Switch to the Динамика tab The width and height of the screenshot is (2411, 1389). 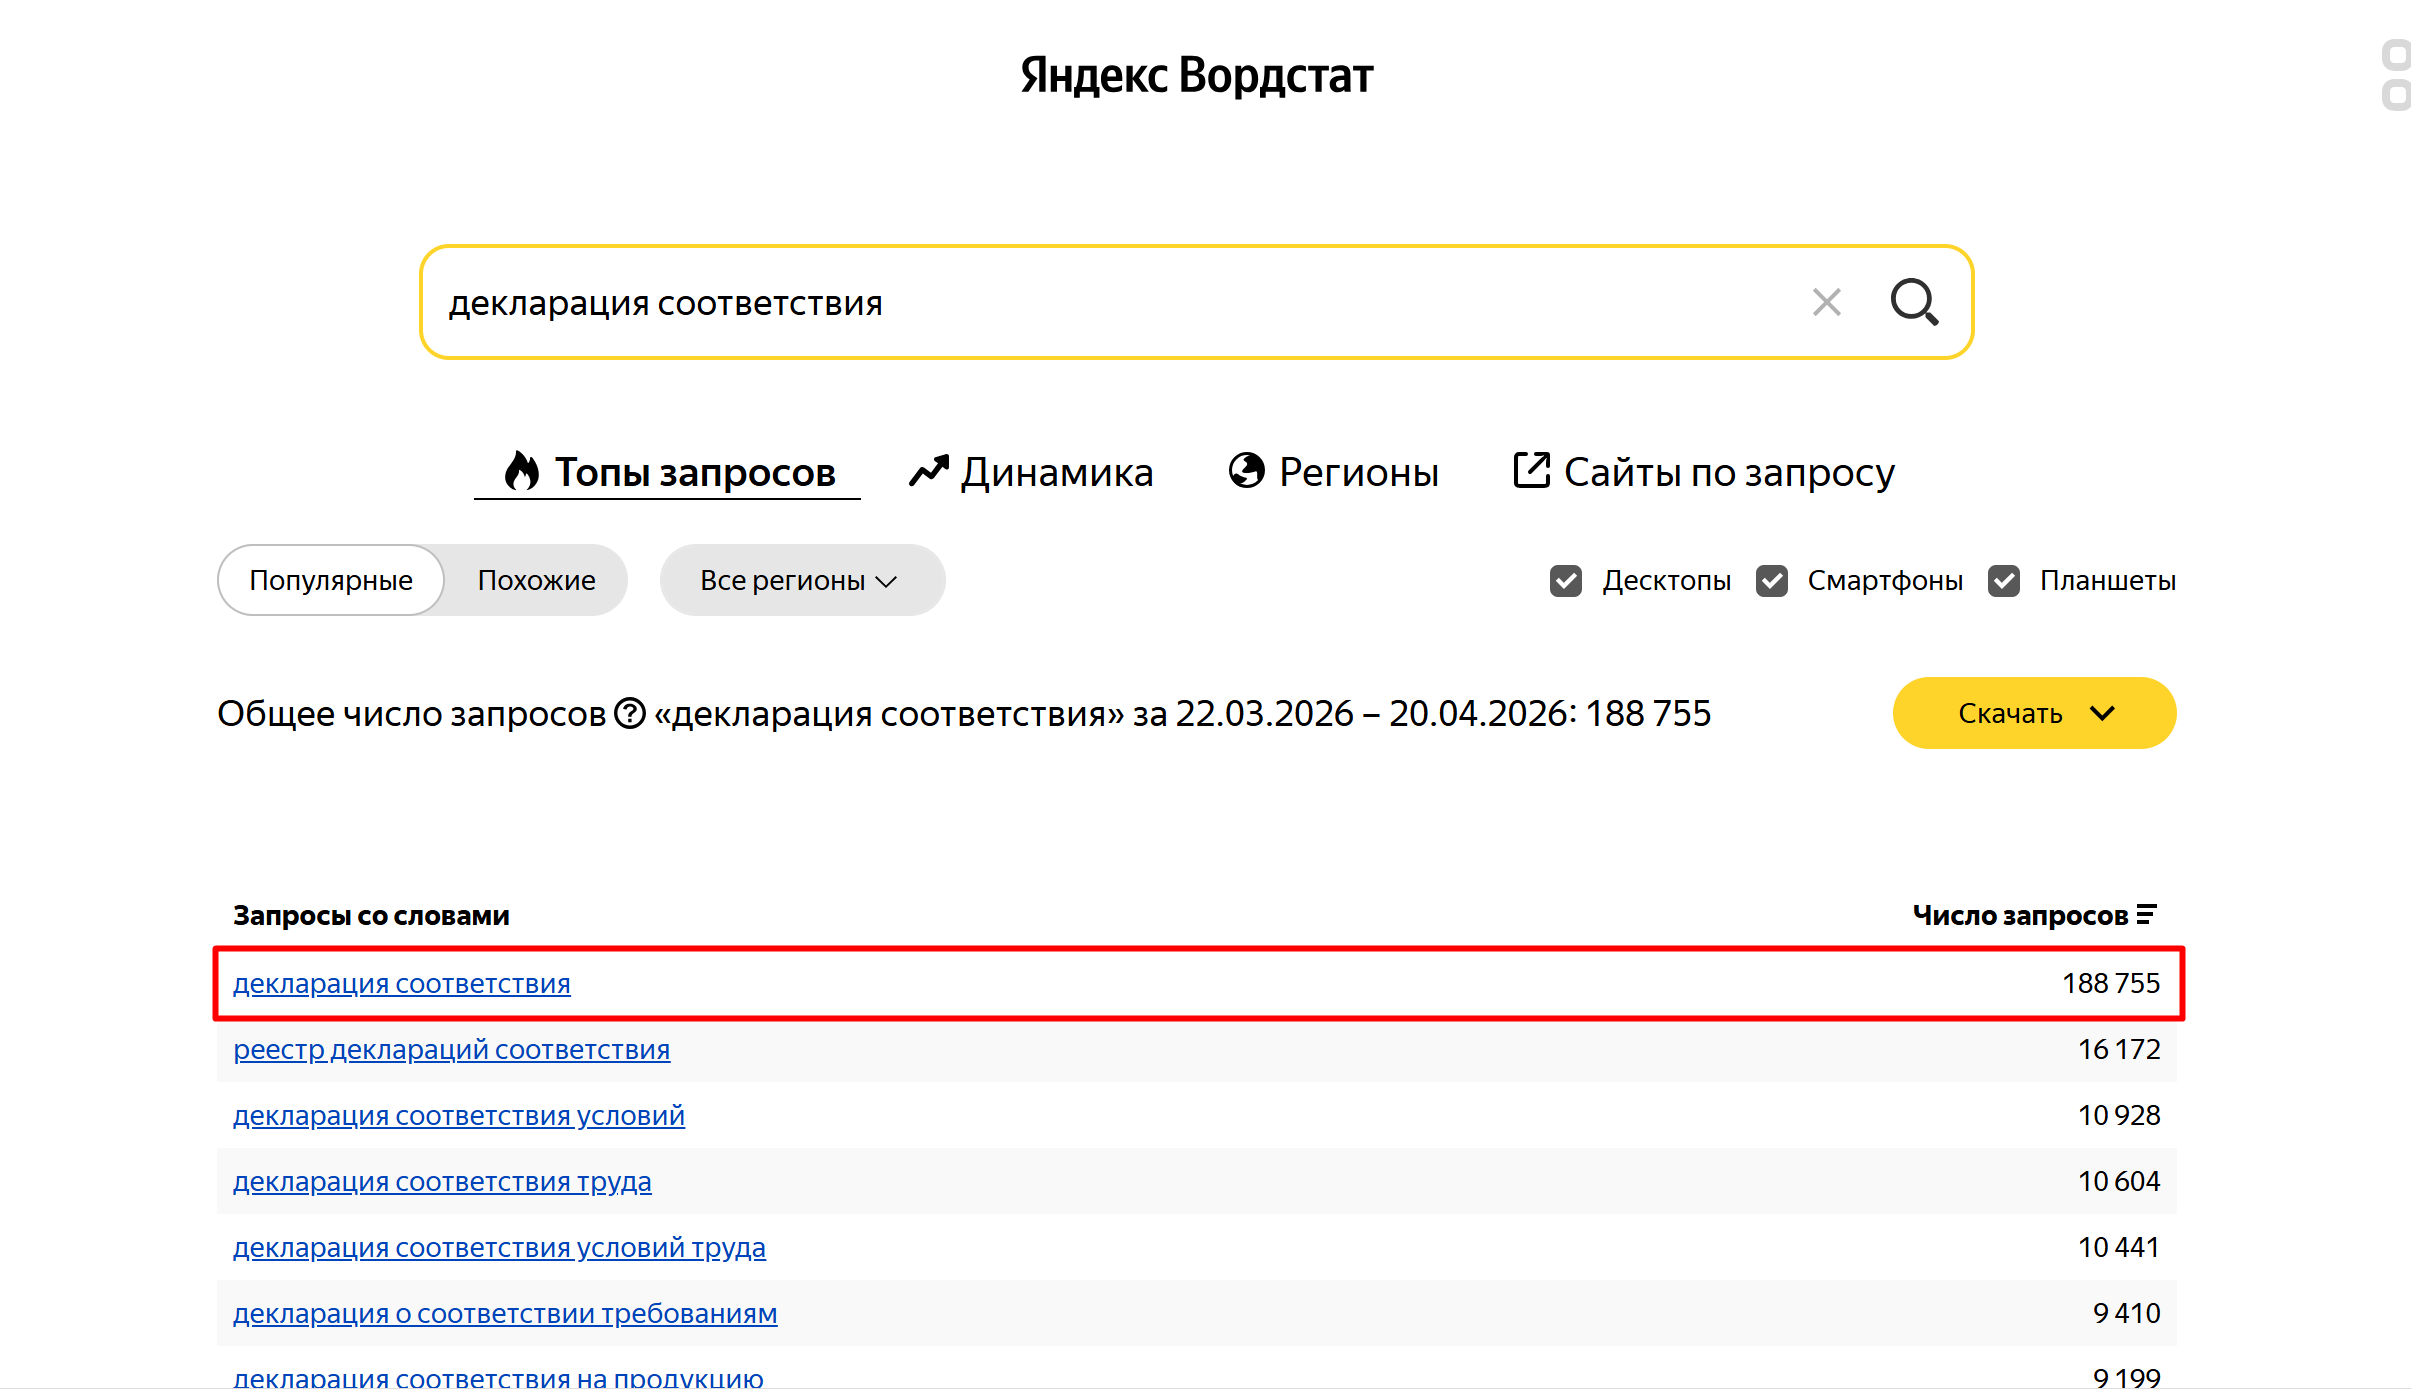click(1030, 472)
